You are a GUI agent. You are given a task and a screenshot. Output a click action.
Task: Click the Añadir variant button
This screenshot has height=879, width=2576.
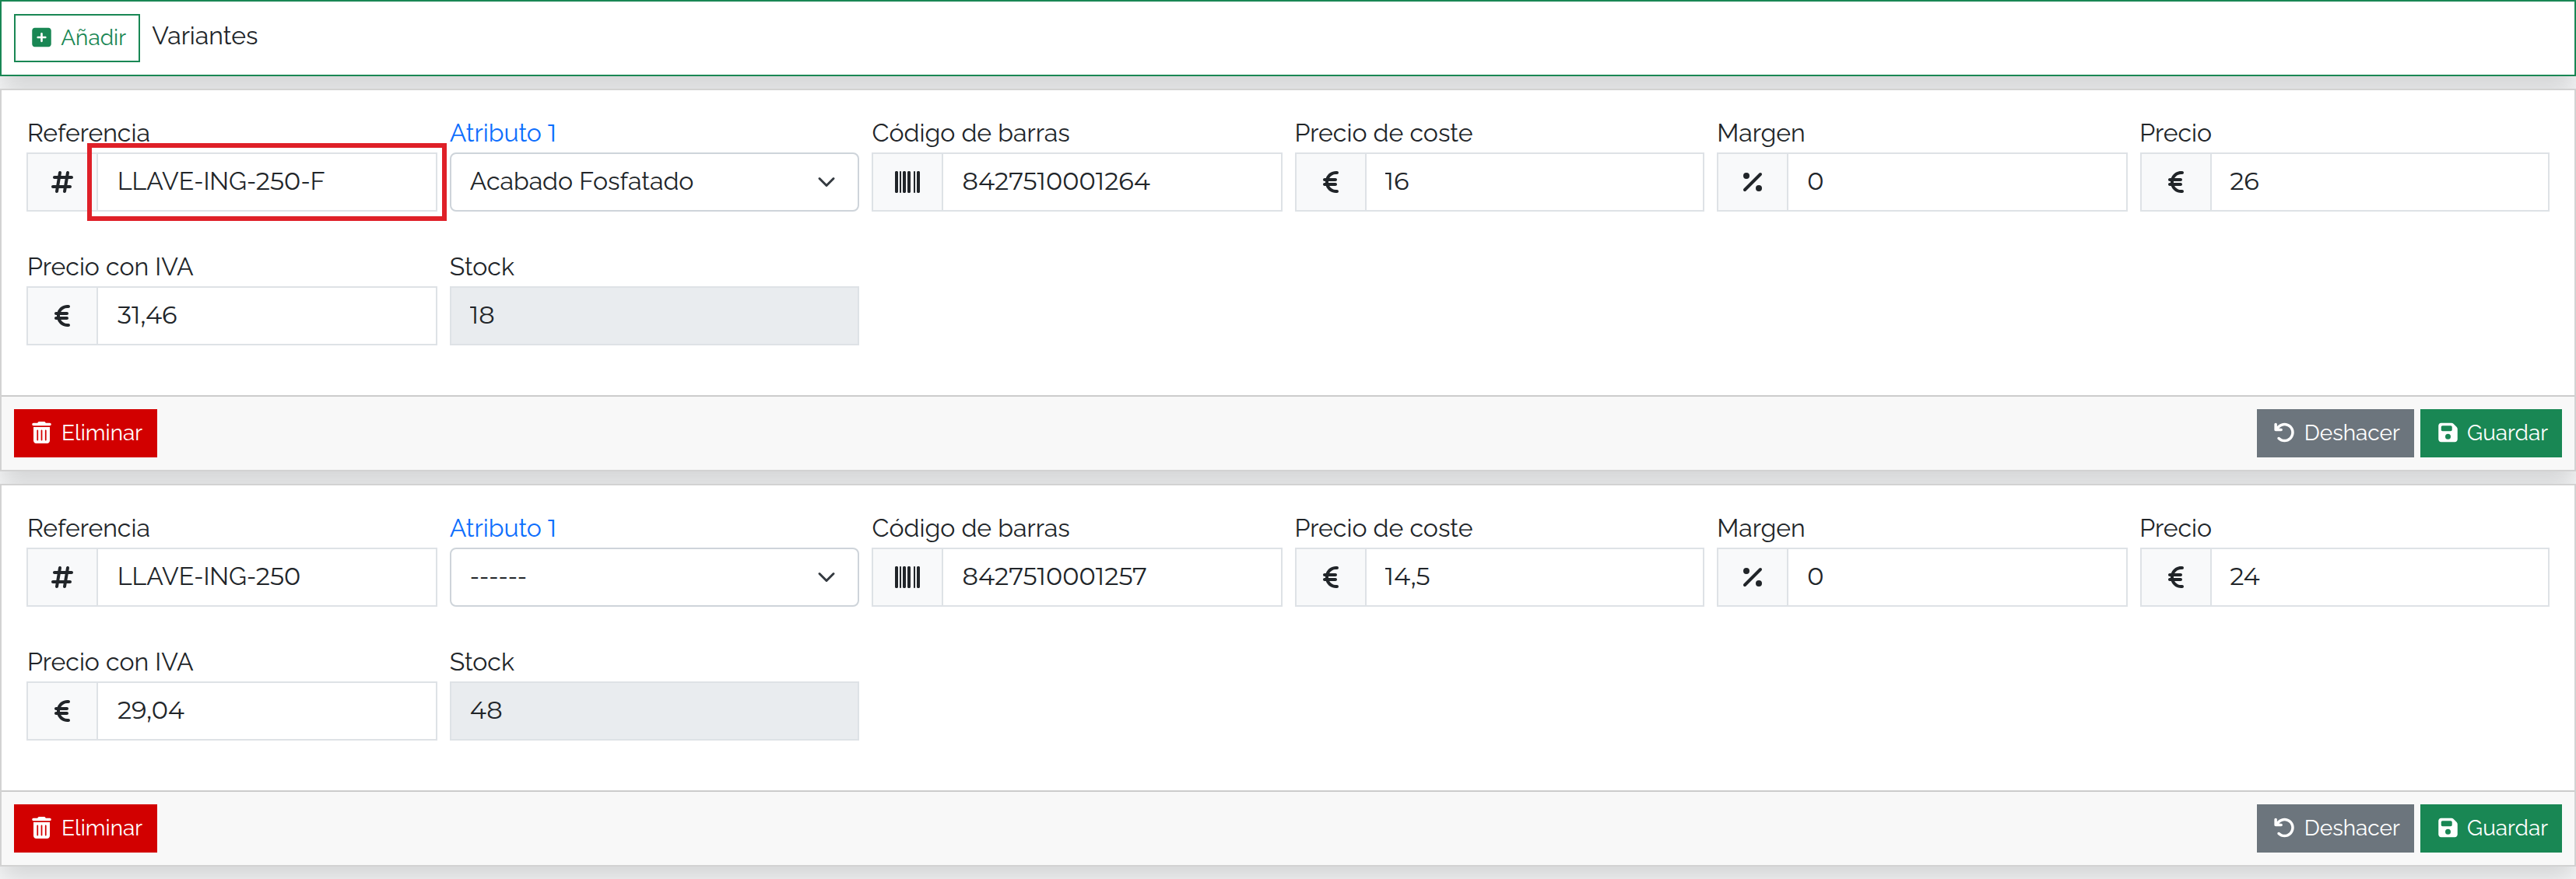(77, 38)
